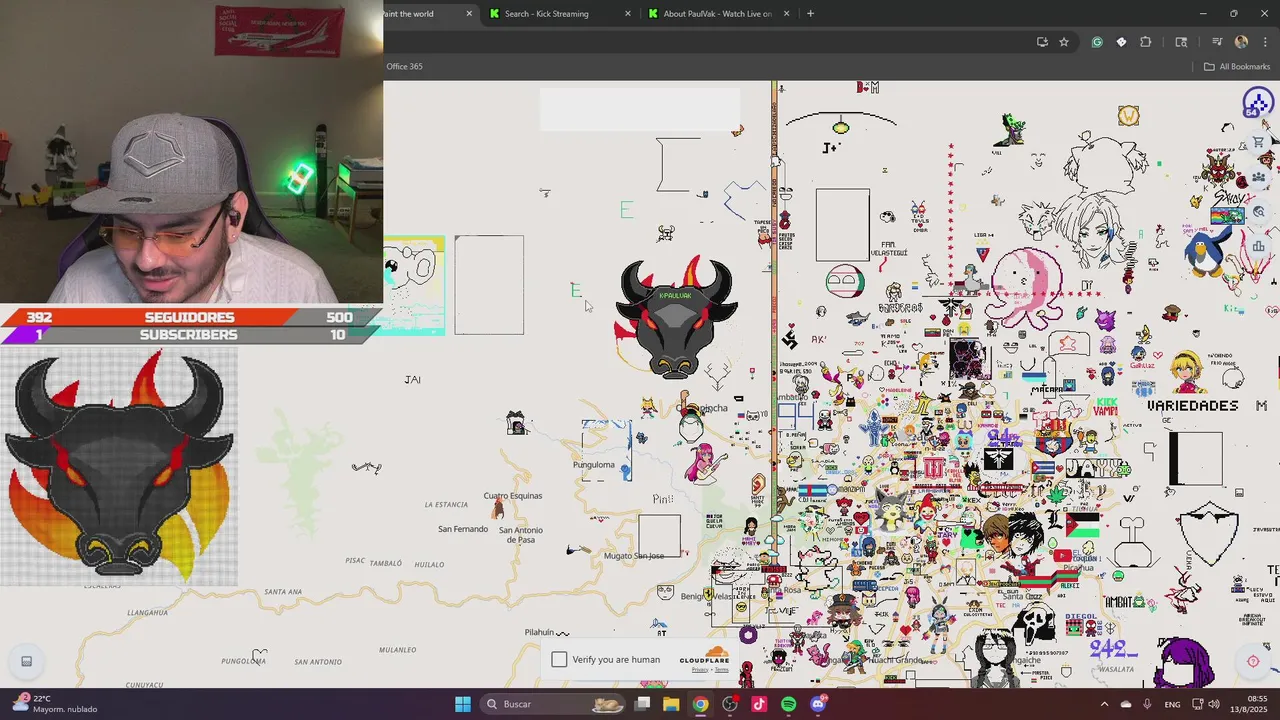Click the white tag extension icon
Viewport: 1280px width, 720px height.
pos(1121,42)
